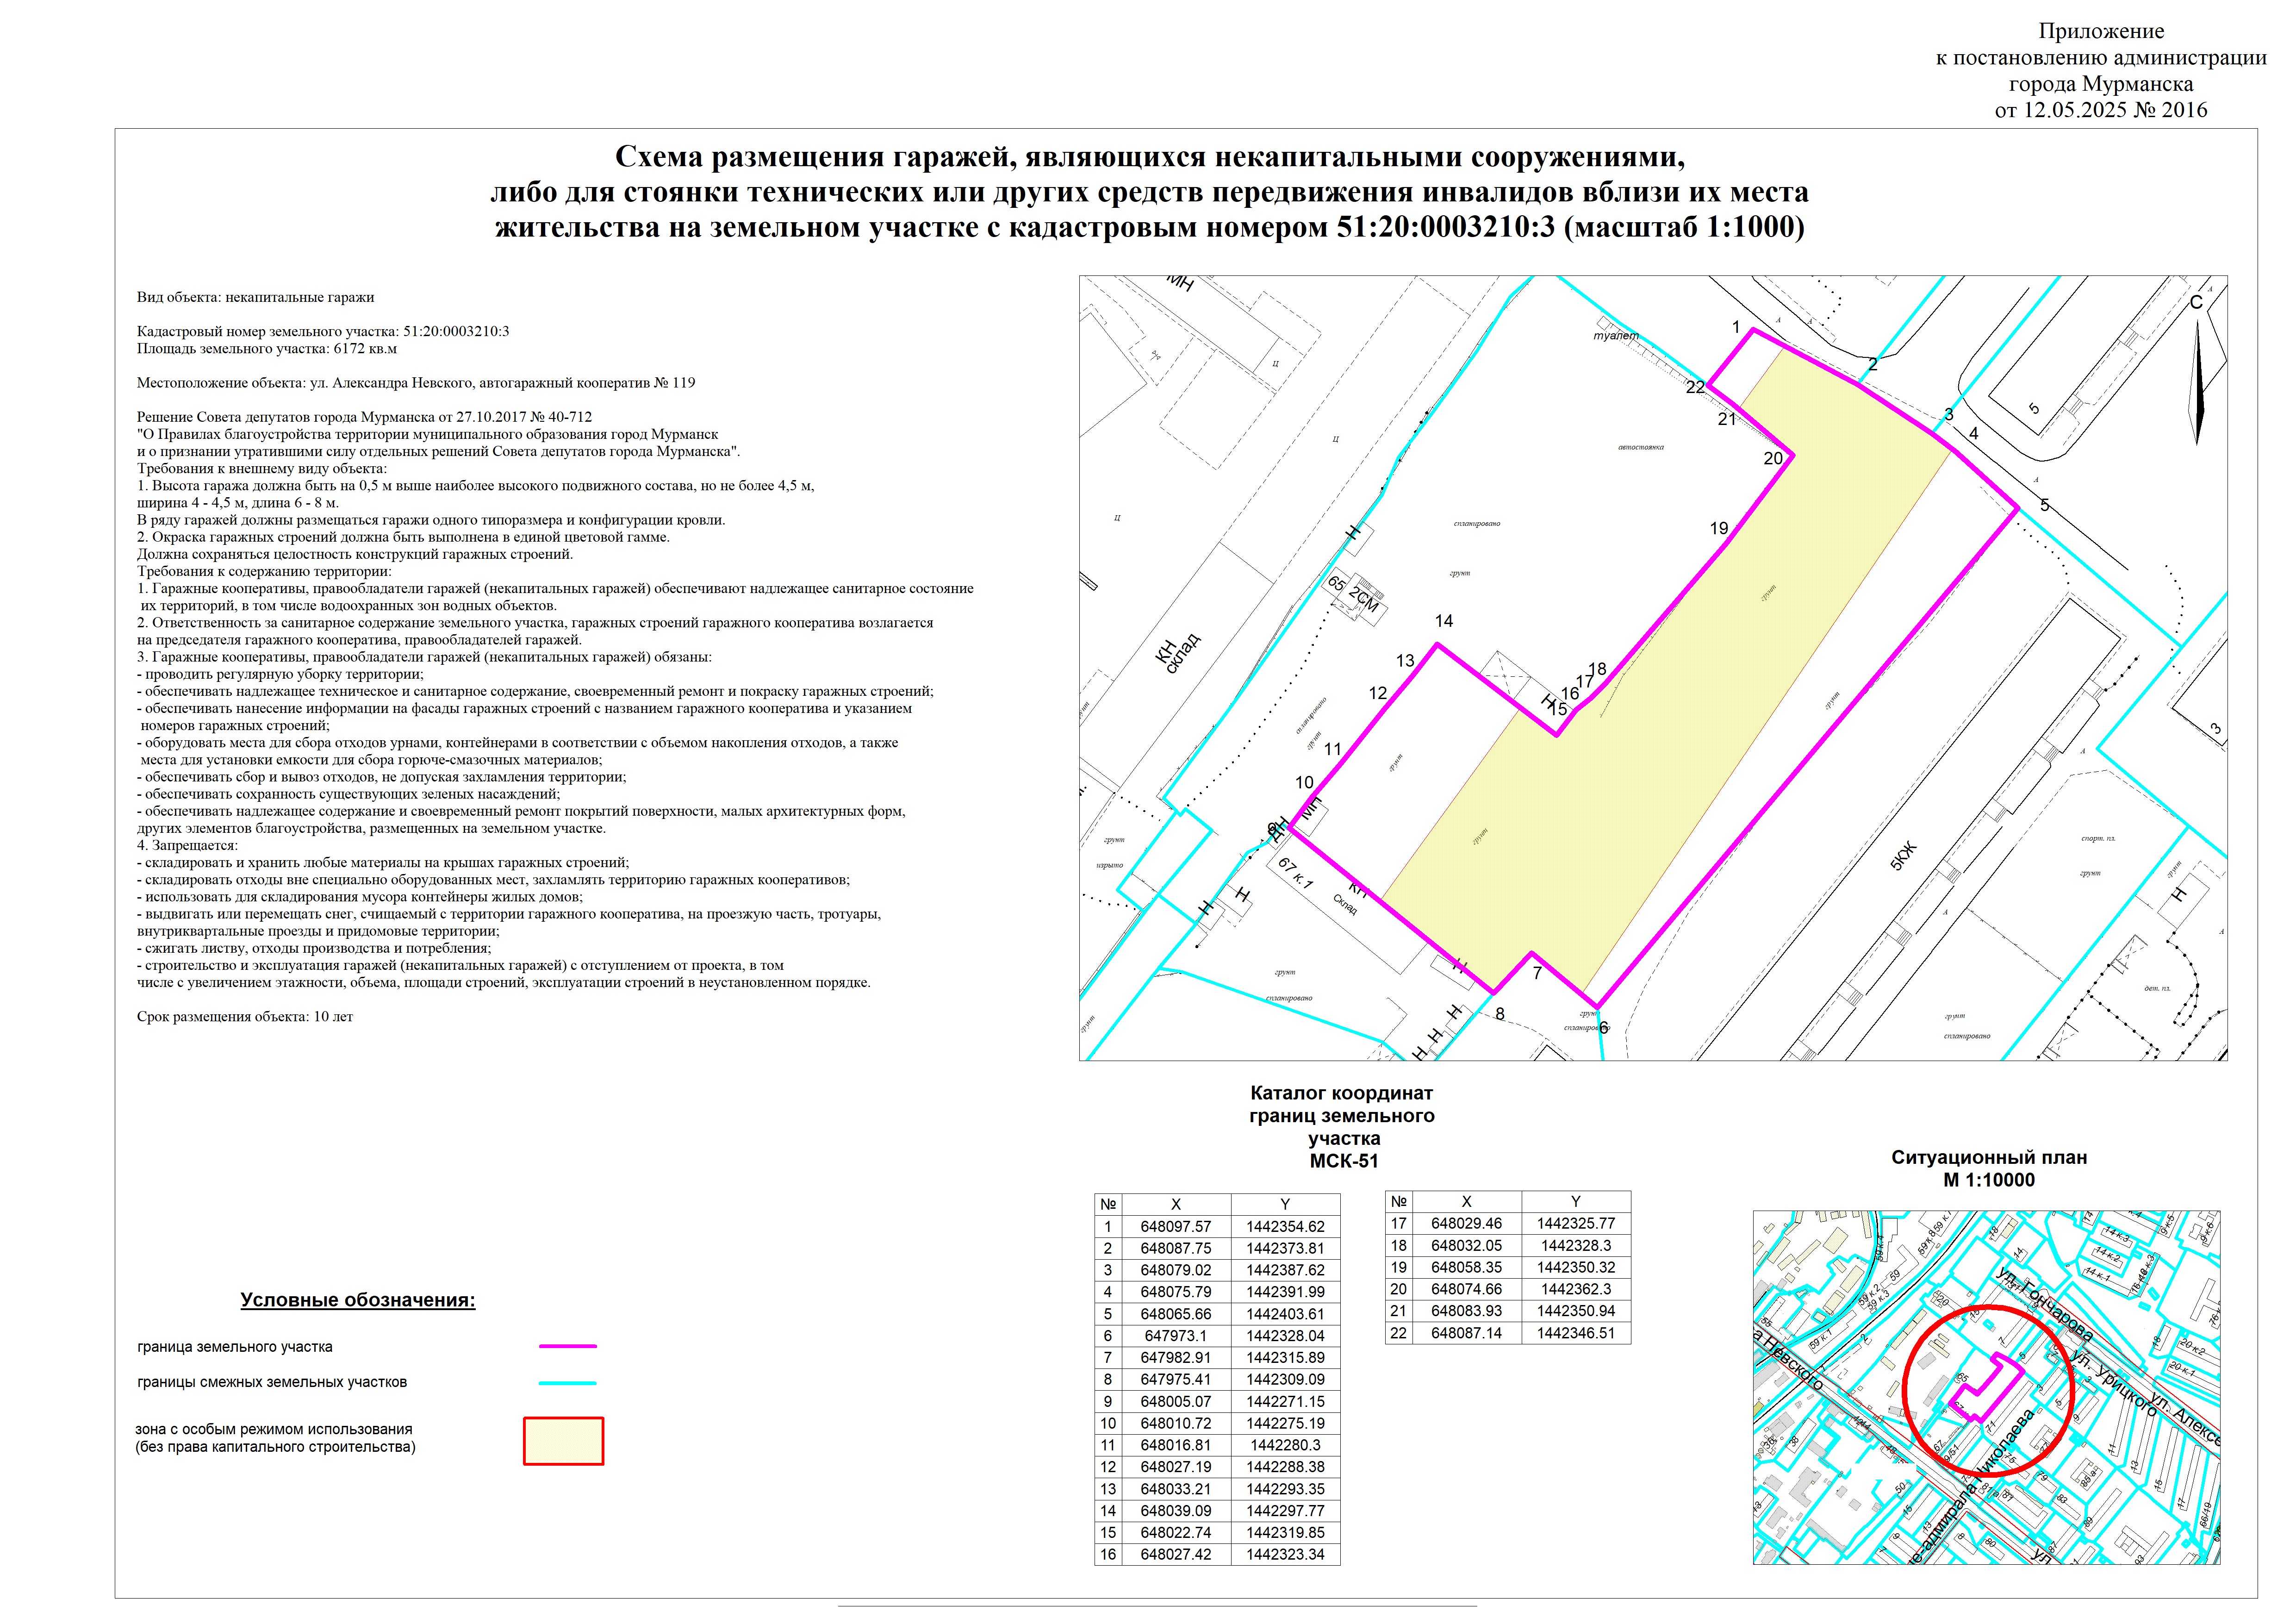Screen dimensions: 2296x1624
Task: Click the 'туалет' label on the map
Action: [x=1616, y=336]
